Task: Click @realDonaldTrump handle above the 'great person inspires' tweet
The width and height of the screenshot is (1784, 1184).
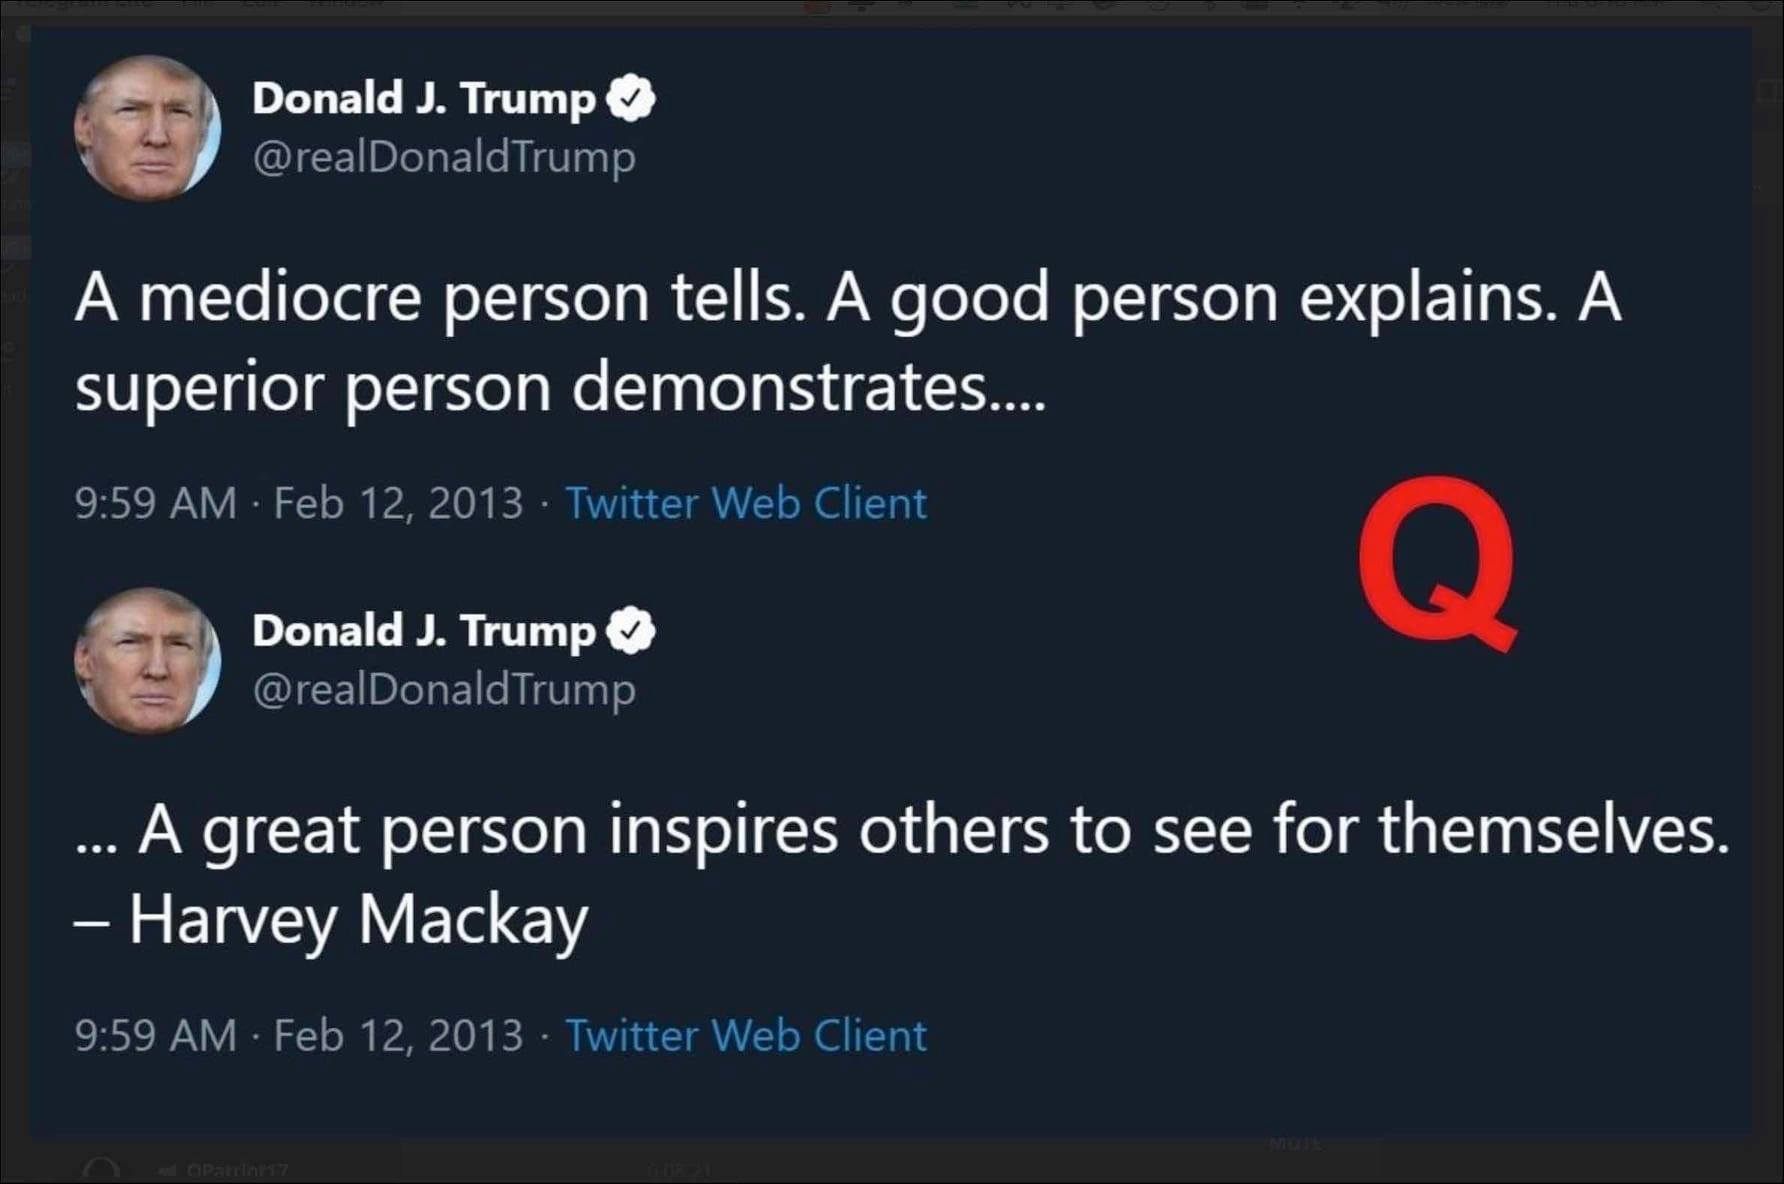Action: 443,689
